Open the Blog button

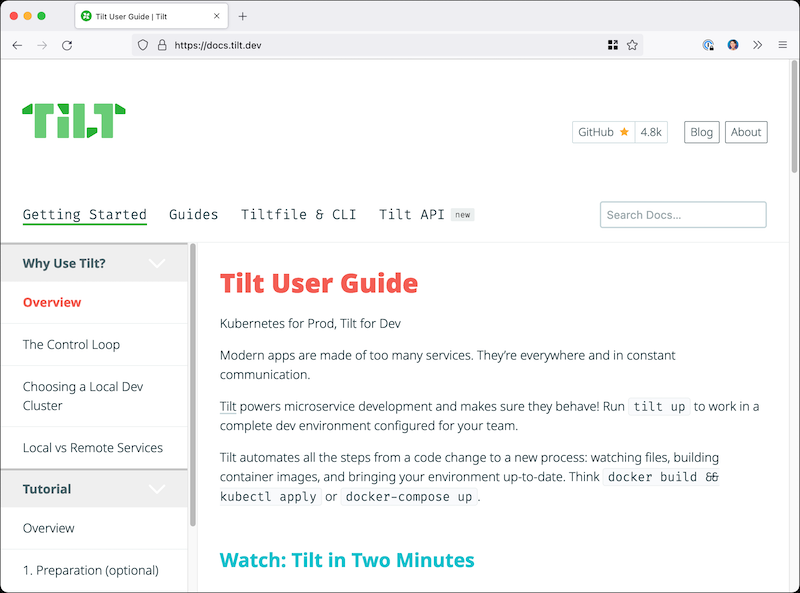pos(702,132)
